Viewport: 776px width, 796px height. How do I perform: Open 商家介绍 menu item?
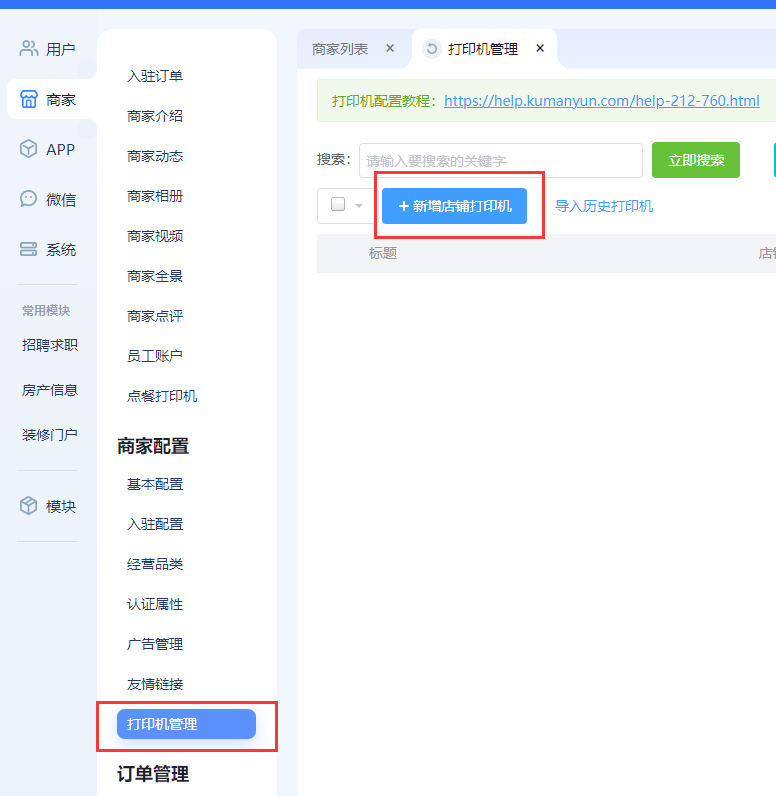[155, 116]
